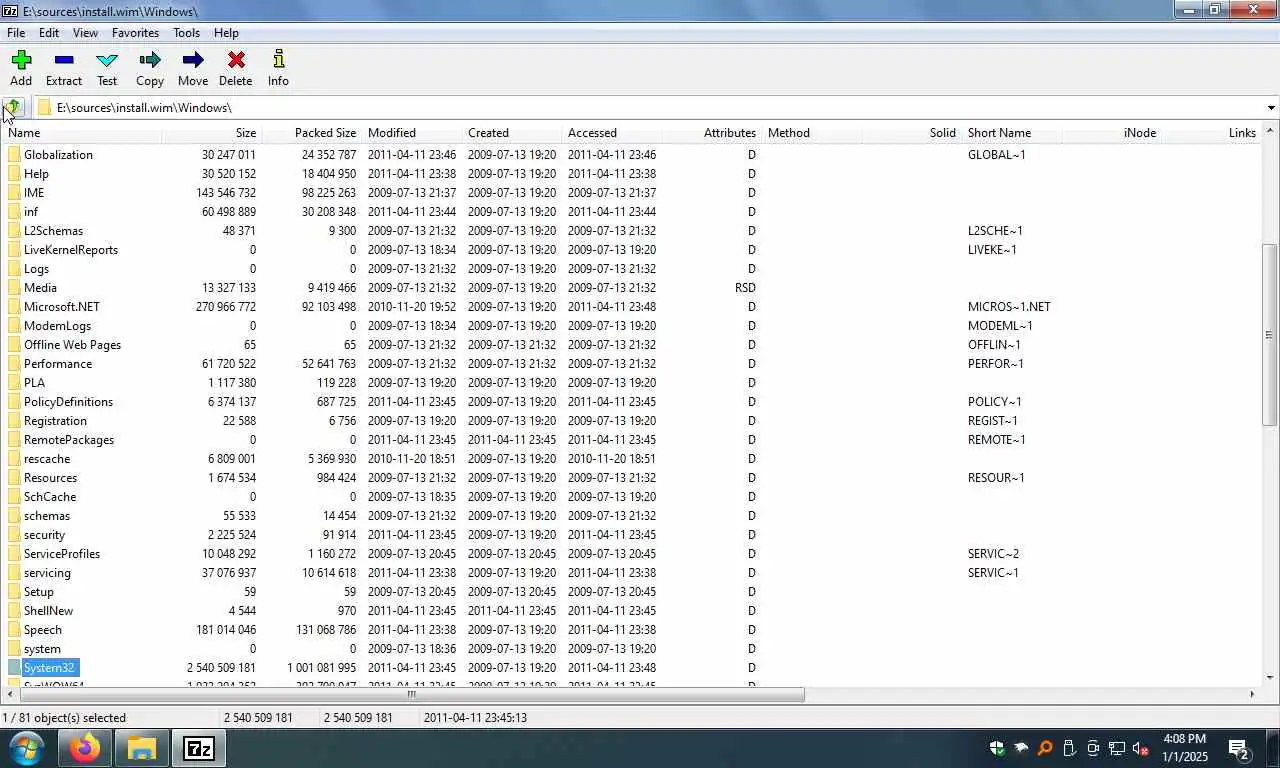Image resolution: width=1280 pixels, height=768 pixels.
Task: Sort by Packed Size column header
Action: point(311,133)
